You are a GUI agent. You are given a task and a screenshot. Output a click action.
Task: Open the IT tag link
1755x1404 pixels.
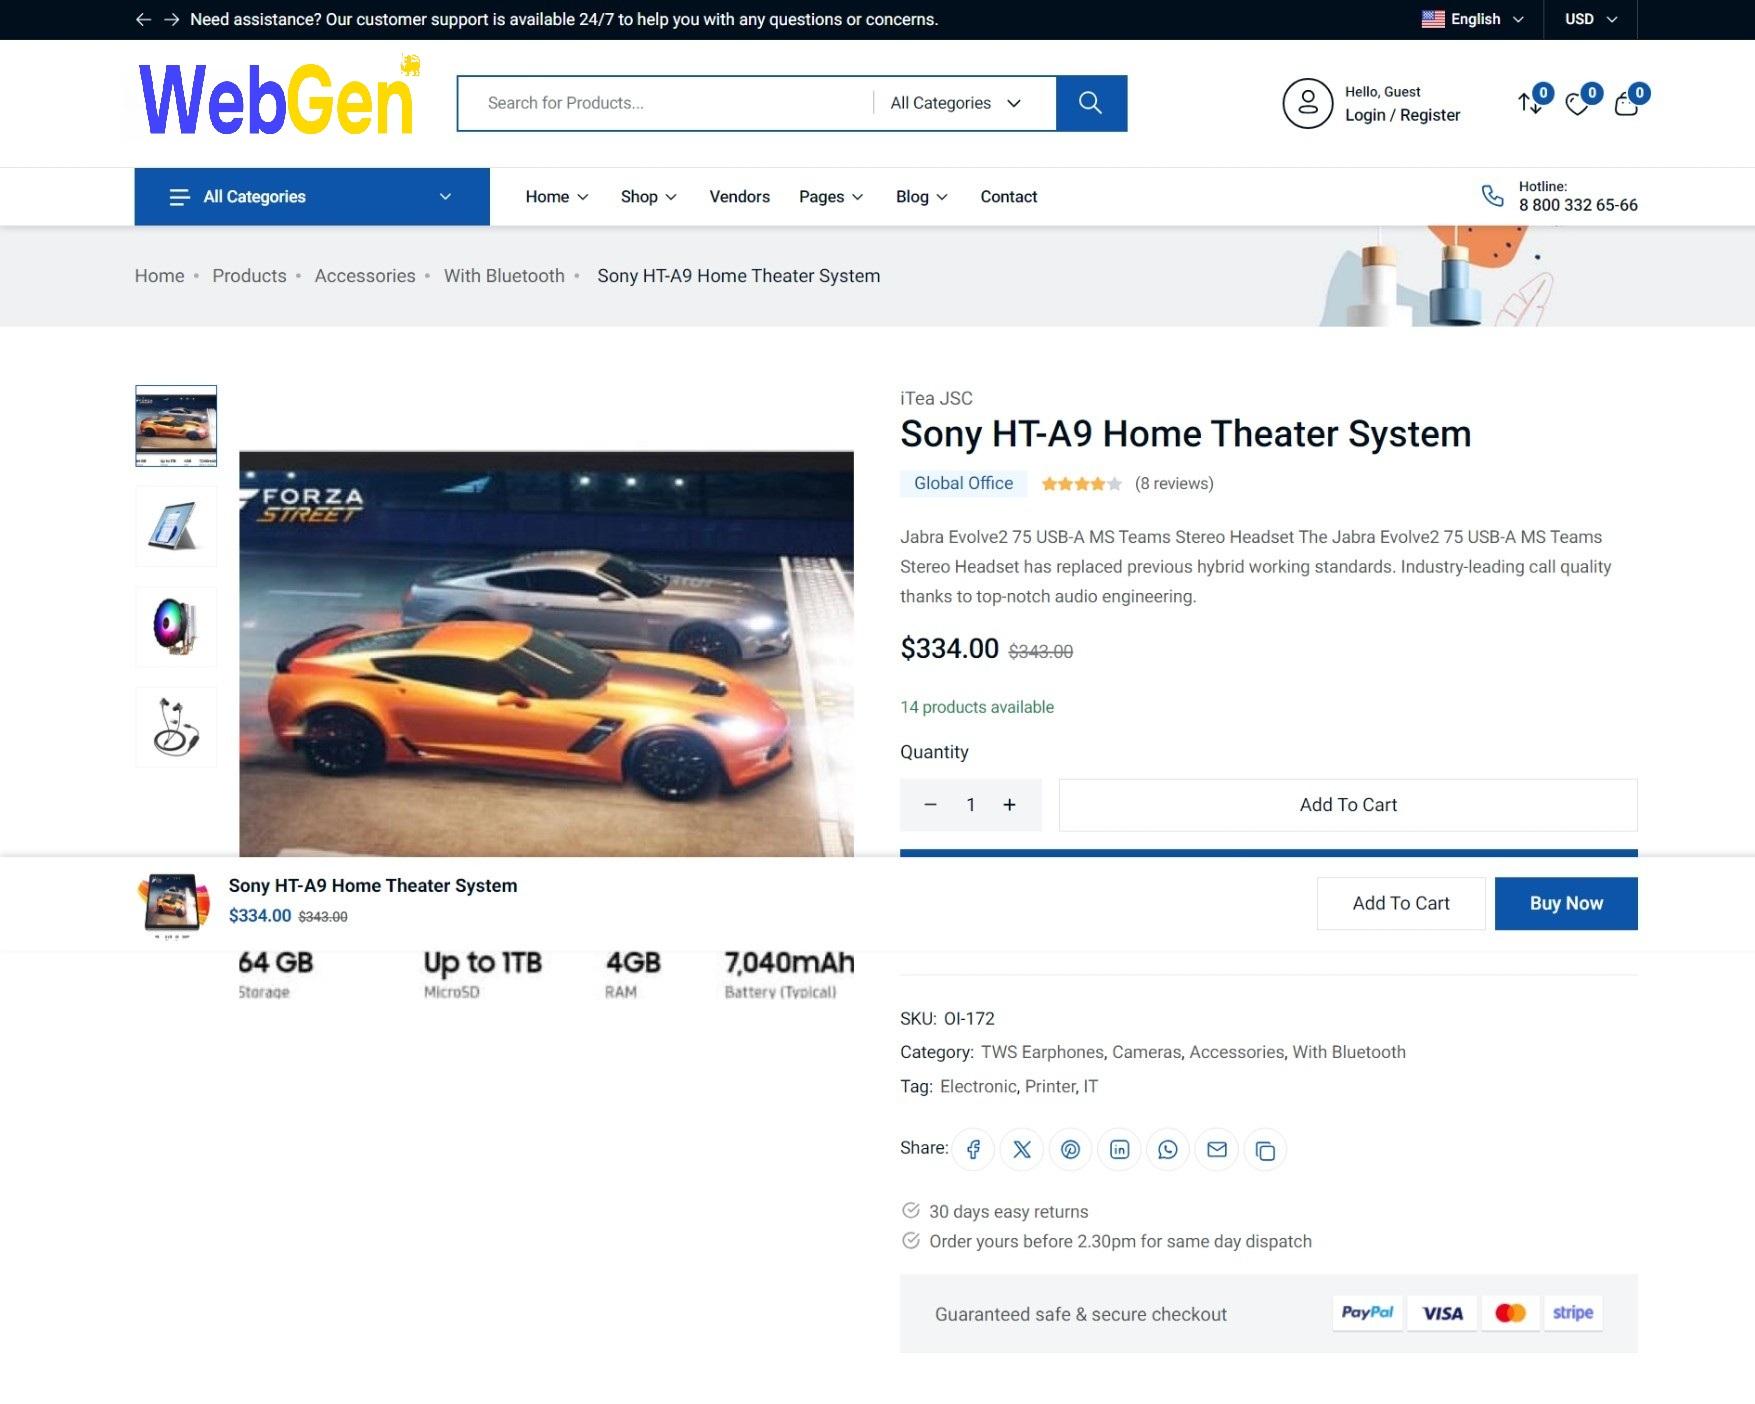pyautogui.click(x=1091, y=1086)
